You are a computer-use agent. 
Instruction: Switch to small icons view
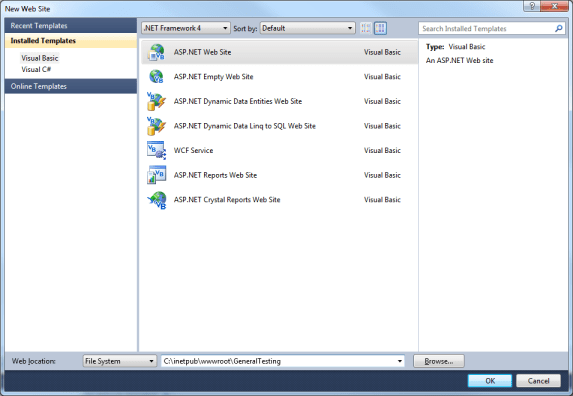point(366,28)
